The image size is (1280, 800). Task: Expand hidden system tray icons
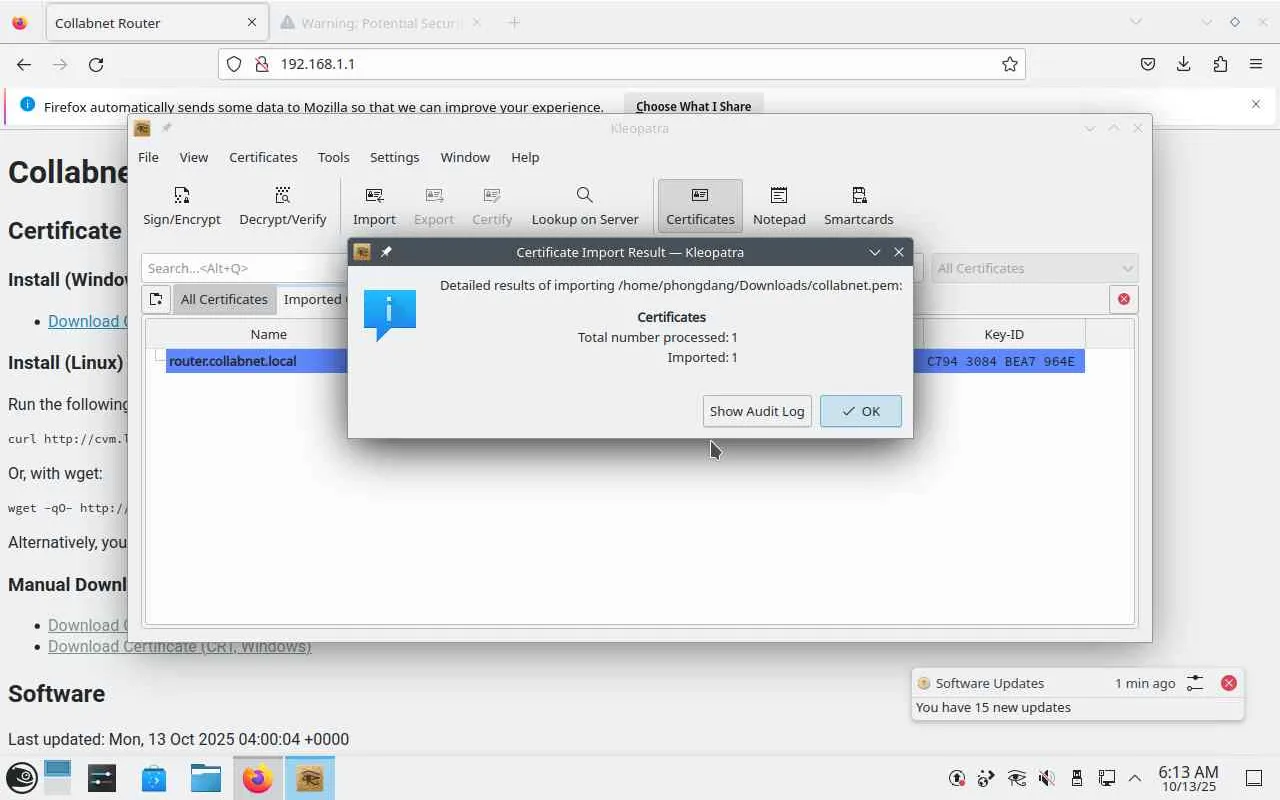pos(1135,778)
